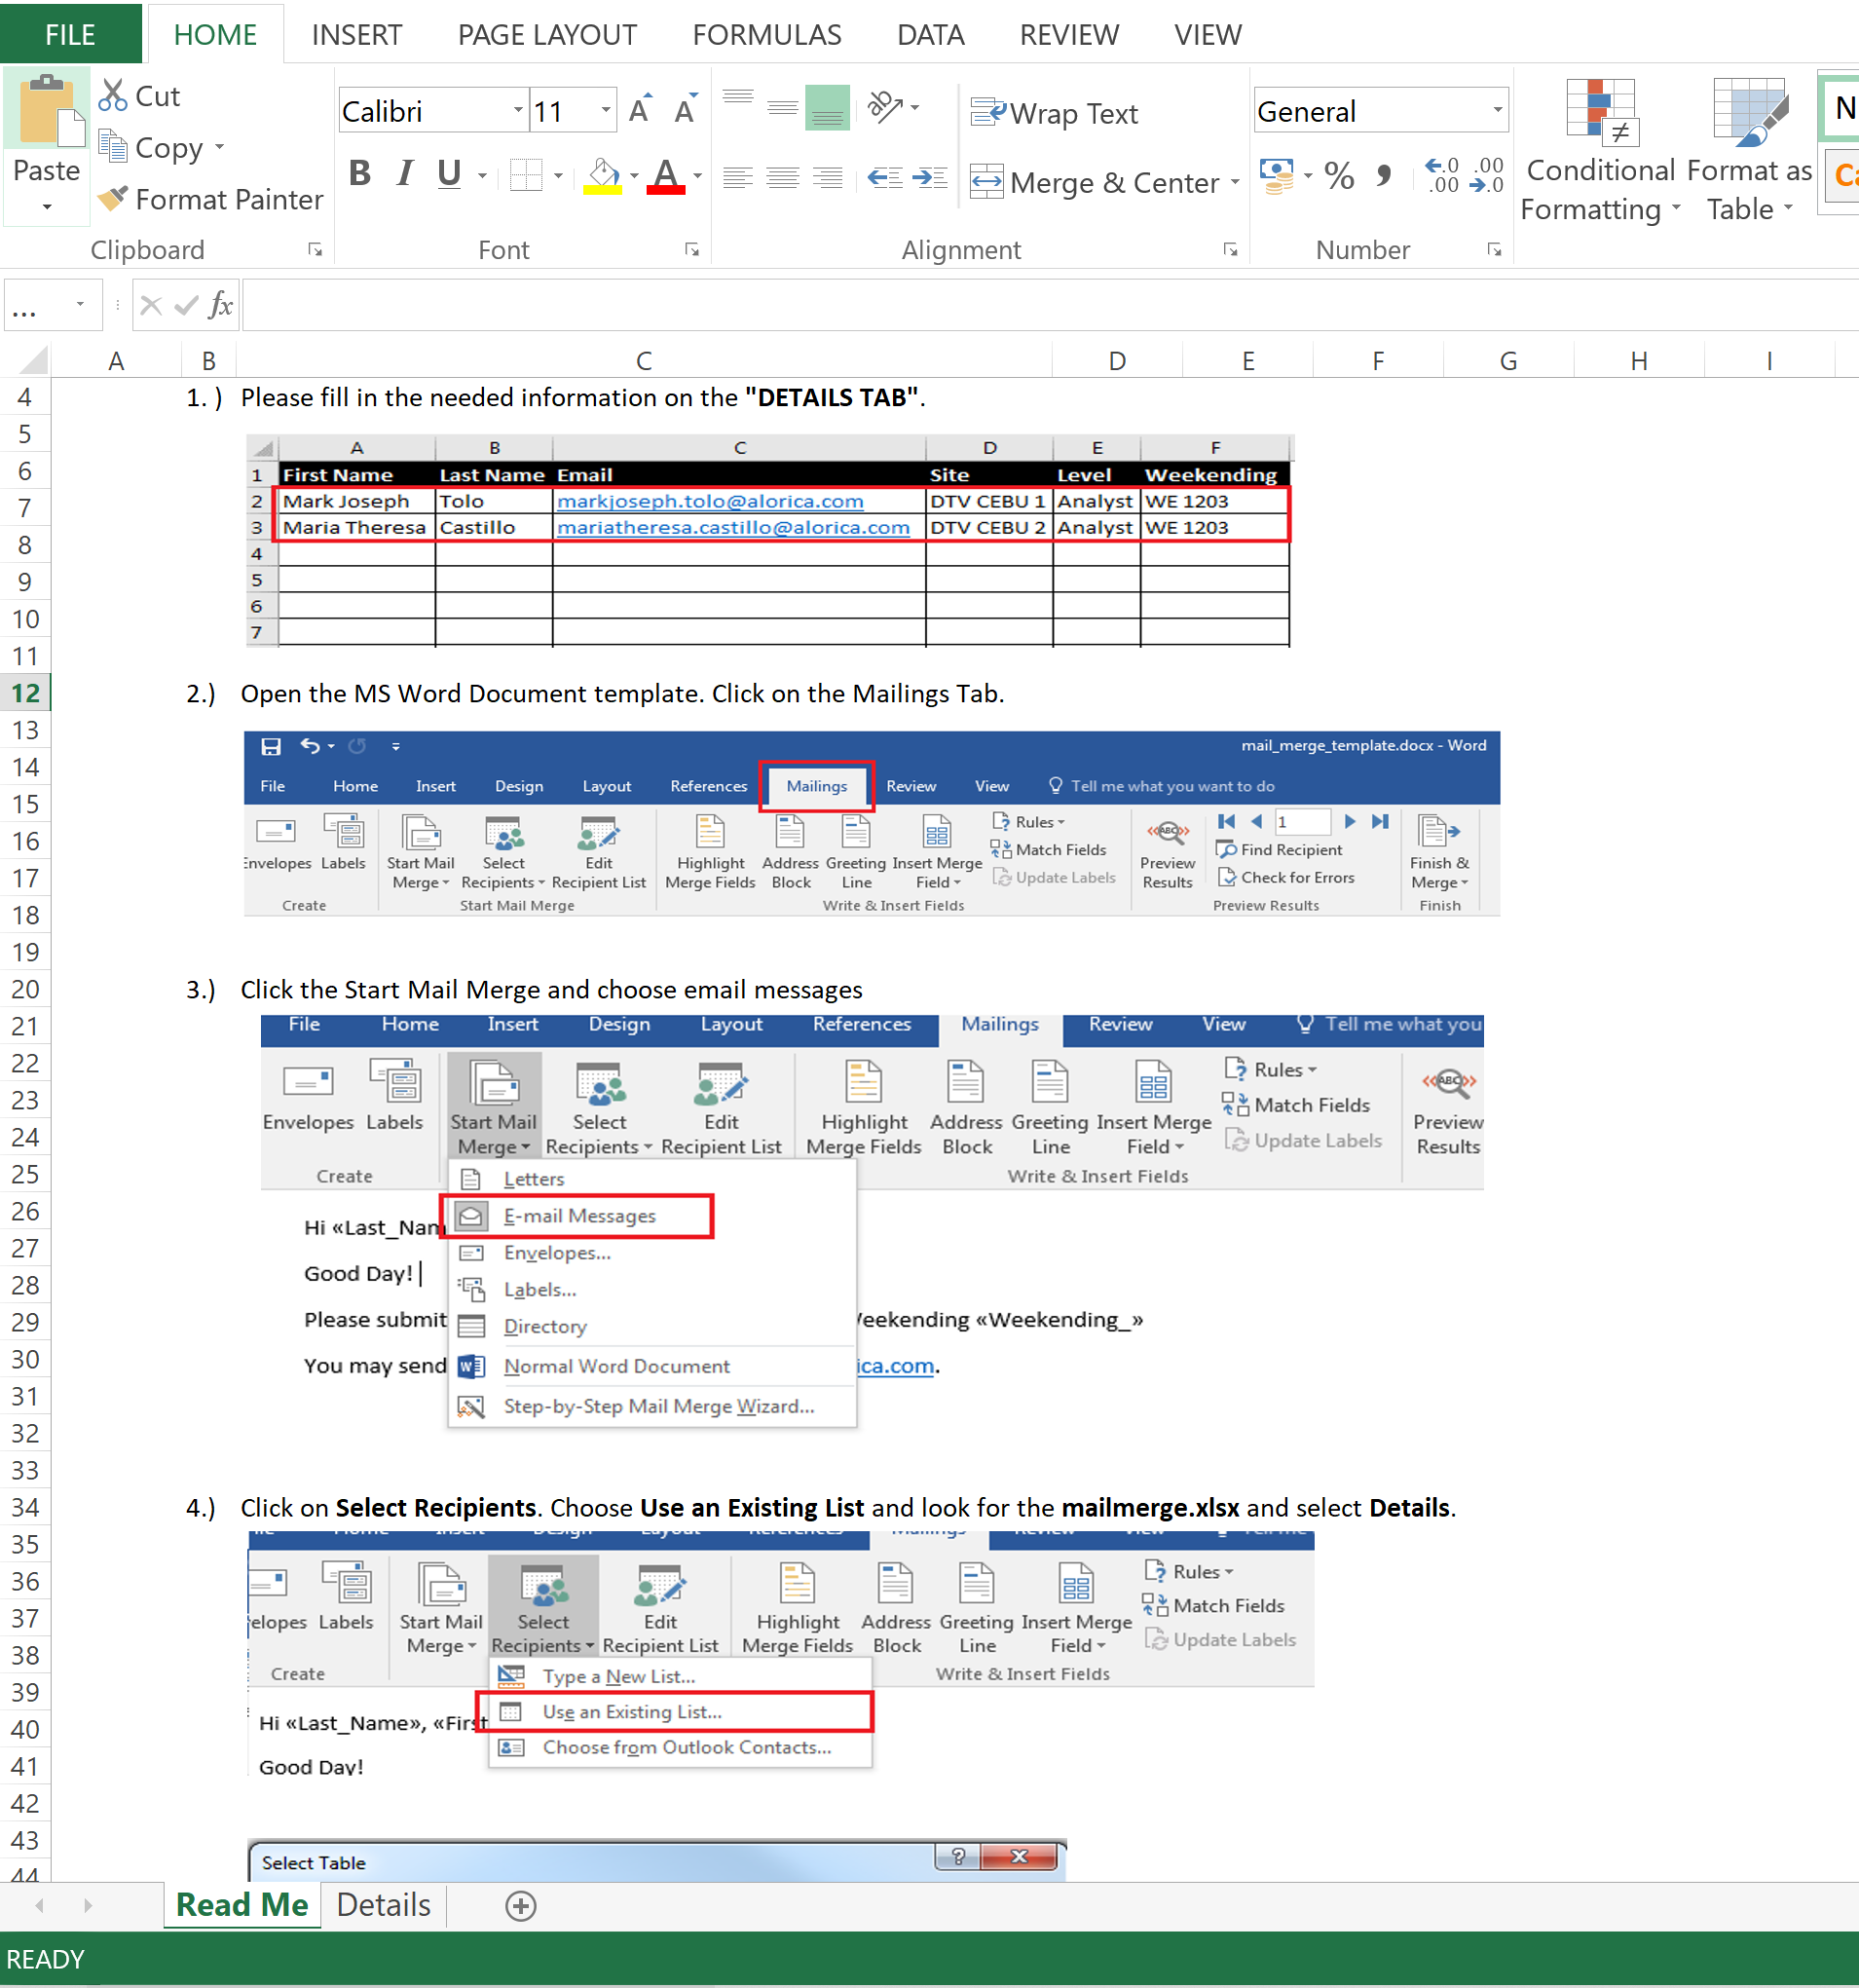Open the Number format dialog launcher
Screen dimensions: 1859x1988
click(1495, 250)
